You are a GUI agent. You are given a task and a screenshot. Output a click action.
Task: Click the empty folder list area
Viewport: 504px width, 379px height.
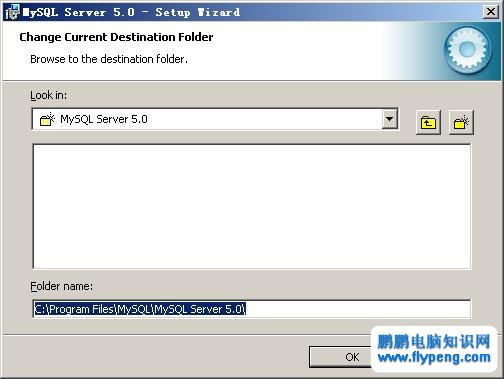[252, 206]
